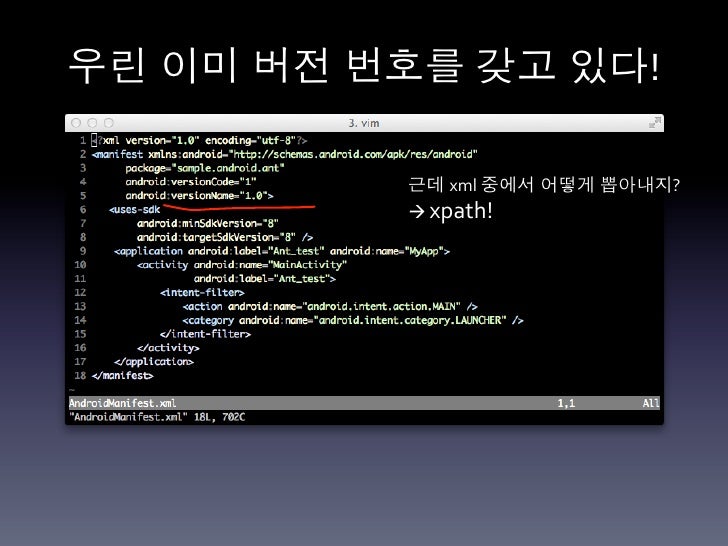Click the slide title '우린 이미 버전 번호를 갖고 있다!'
This screenshot has width=728, height=546.
tap(364, 65)
